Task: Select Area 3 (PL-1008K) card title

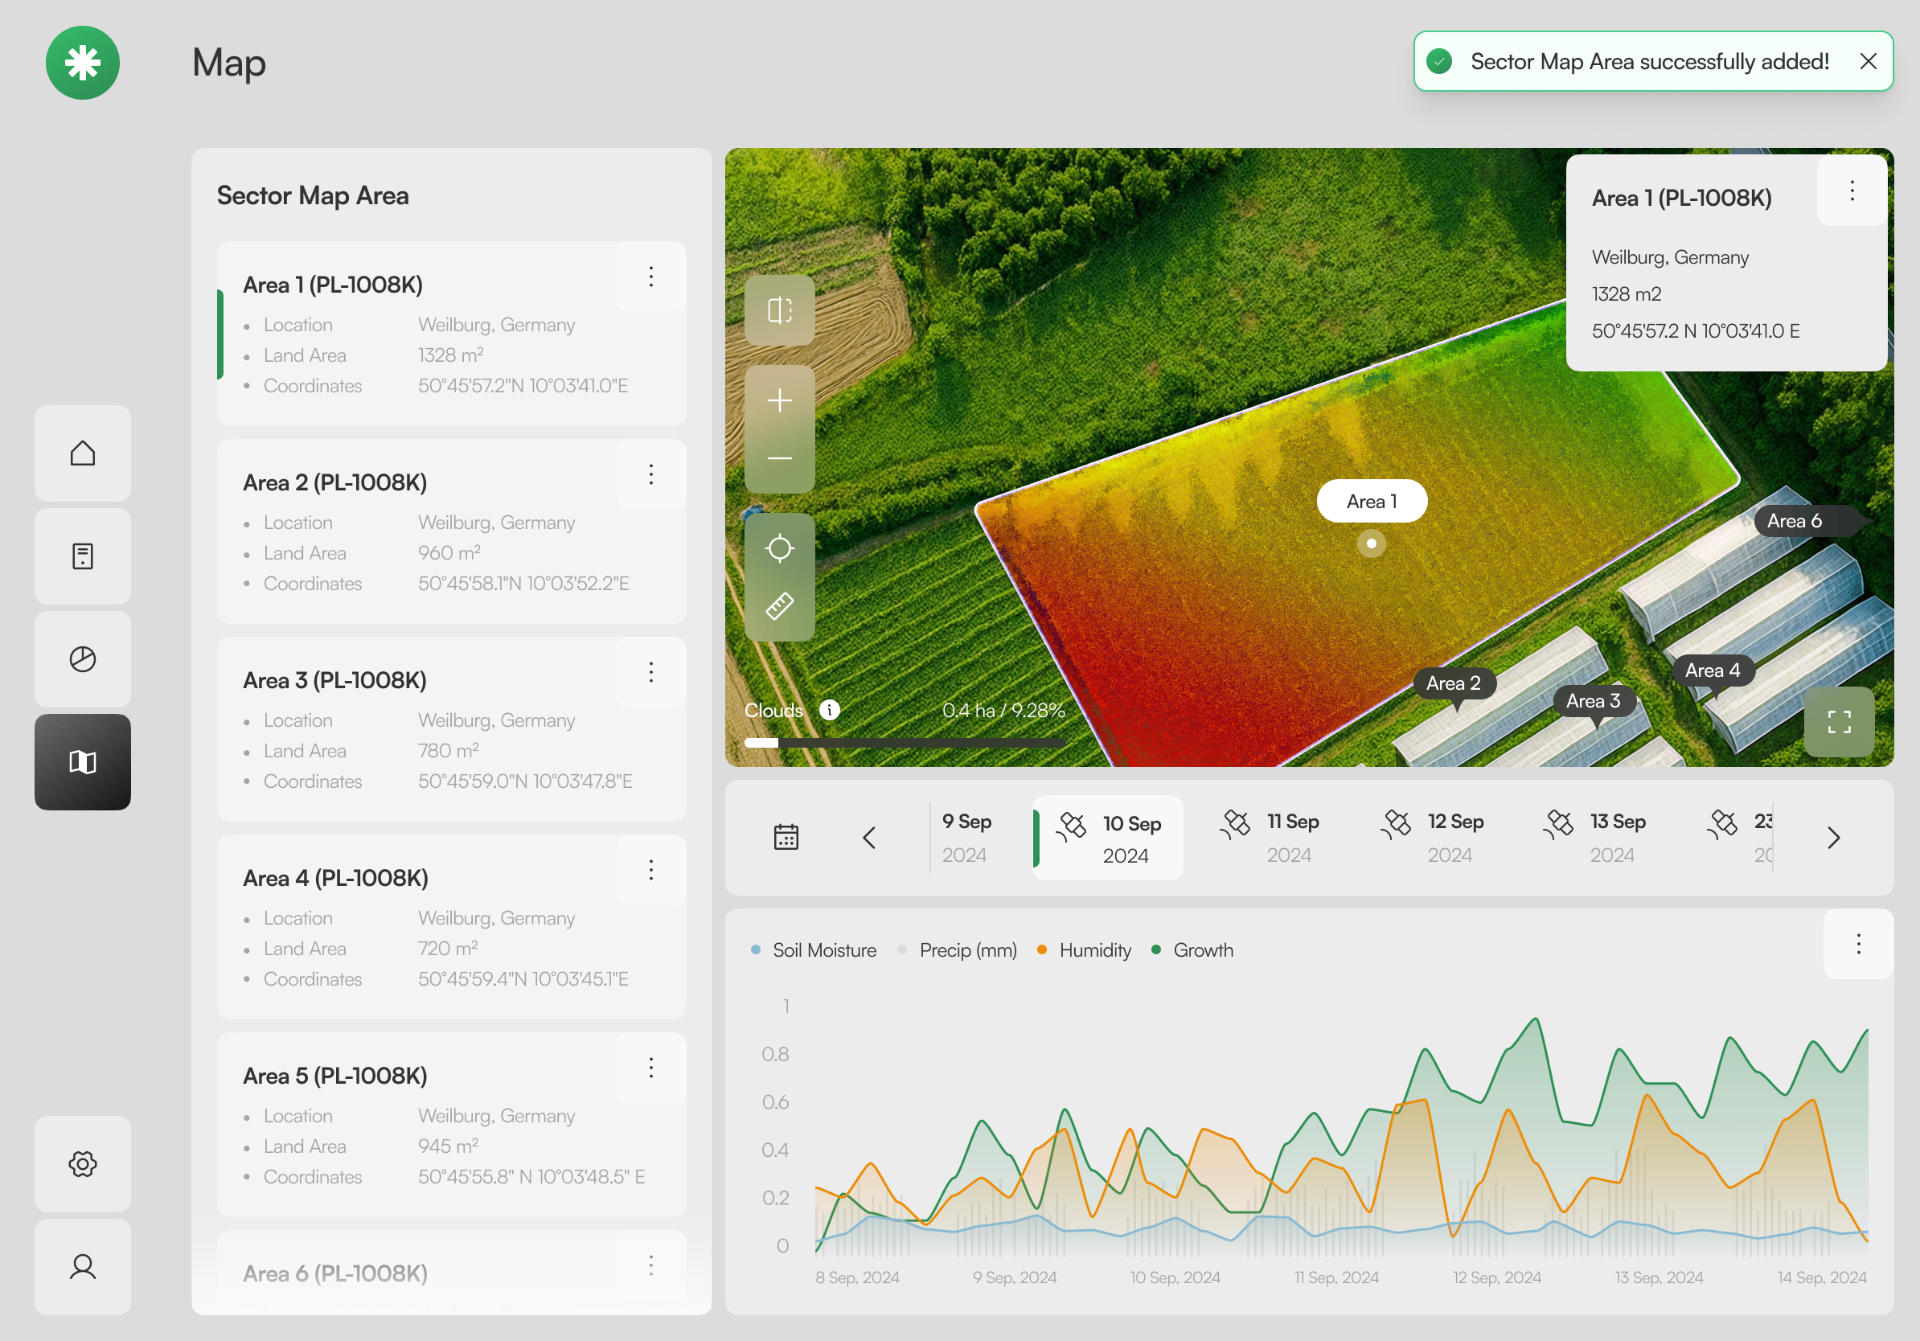Action: click(x=335, y=681)
